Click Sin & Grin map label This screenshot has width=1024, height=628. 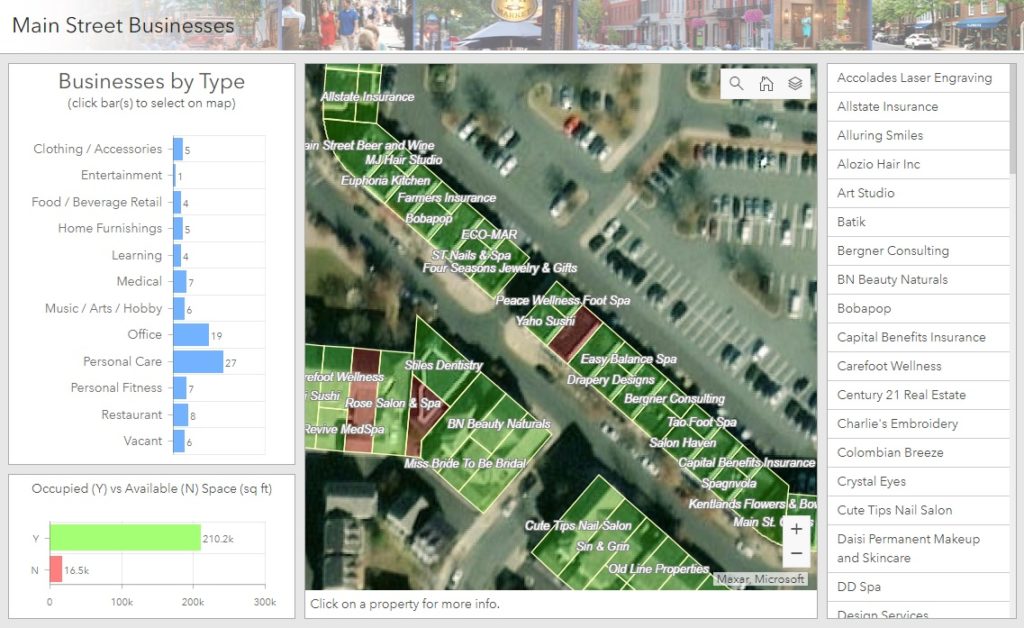pos(602,546)
